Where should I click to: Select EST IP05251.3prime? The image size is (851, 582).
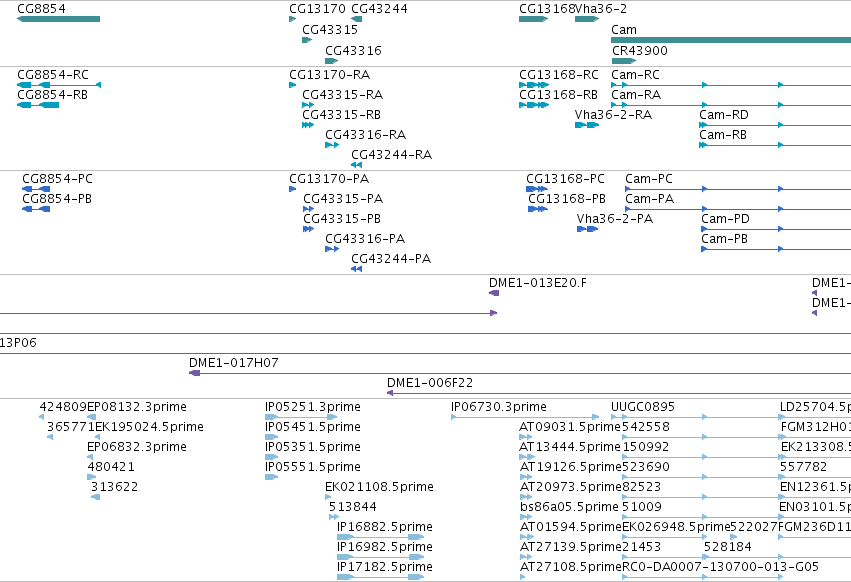(313, 407)
